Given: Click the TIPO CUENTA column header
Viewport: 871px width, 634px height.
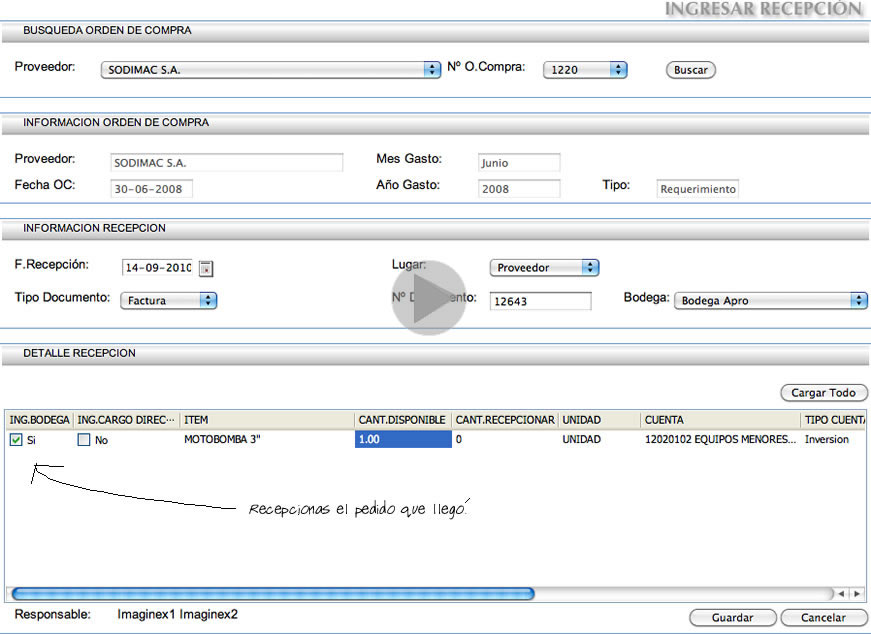Looking at the screenshot, I should tap(833, 420).
